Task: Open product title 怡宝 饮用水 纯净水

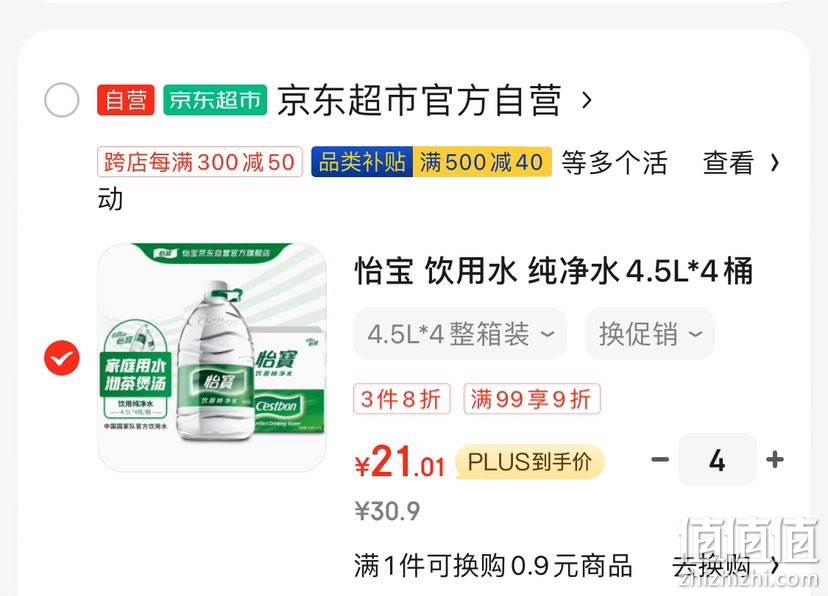Action: point(553,271)
